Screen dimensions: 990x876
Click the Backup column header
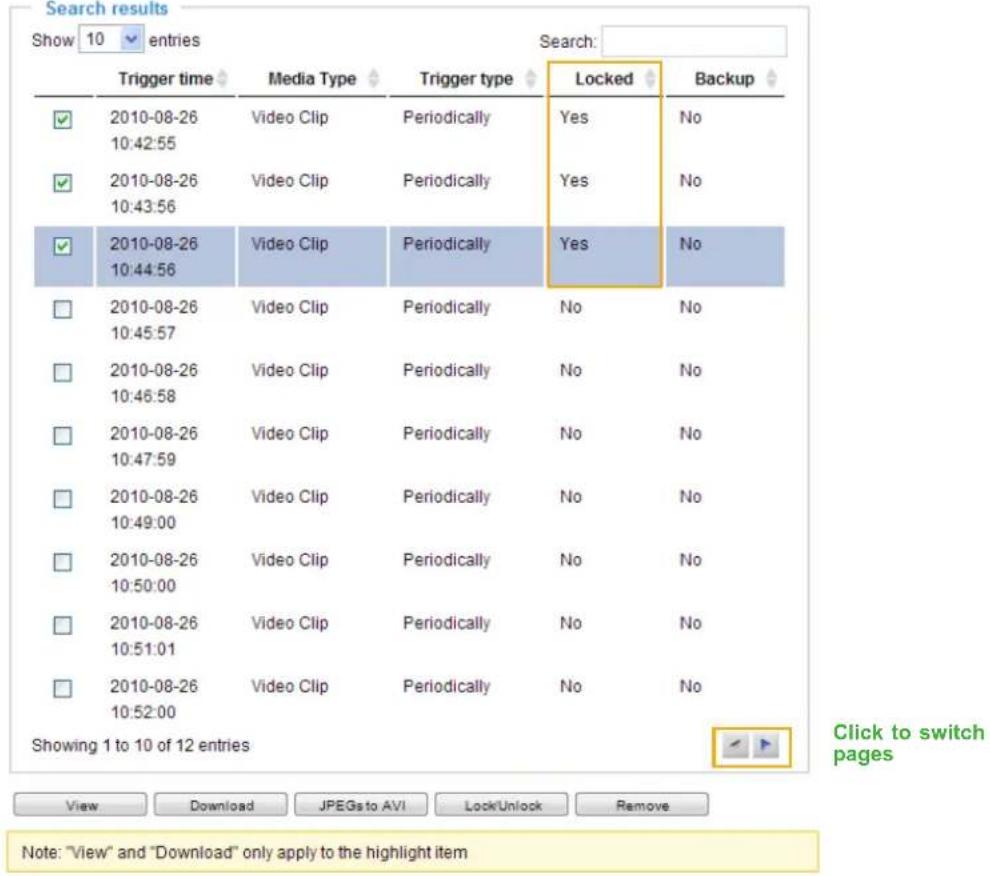[x=725, y=79]
